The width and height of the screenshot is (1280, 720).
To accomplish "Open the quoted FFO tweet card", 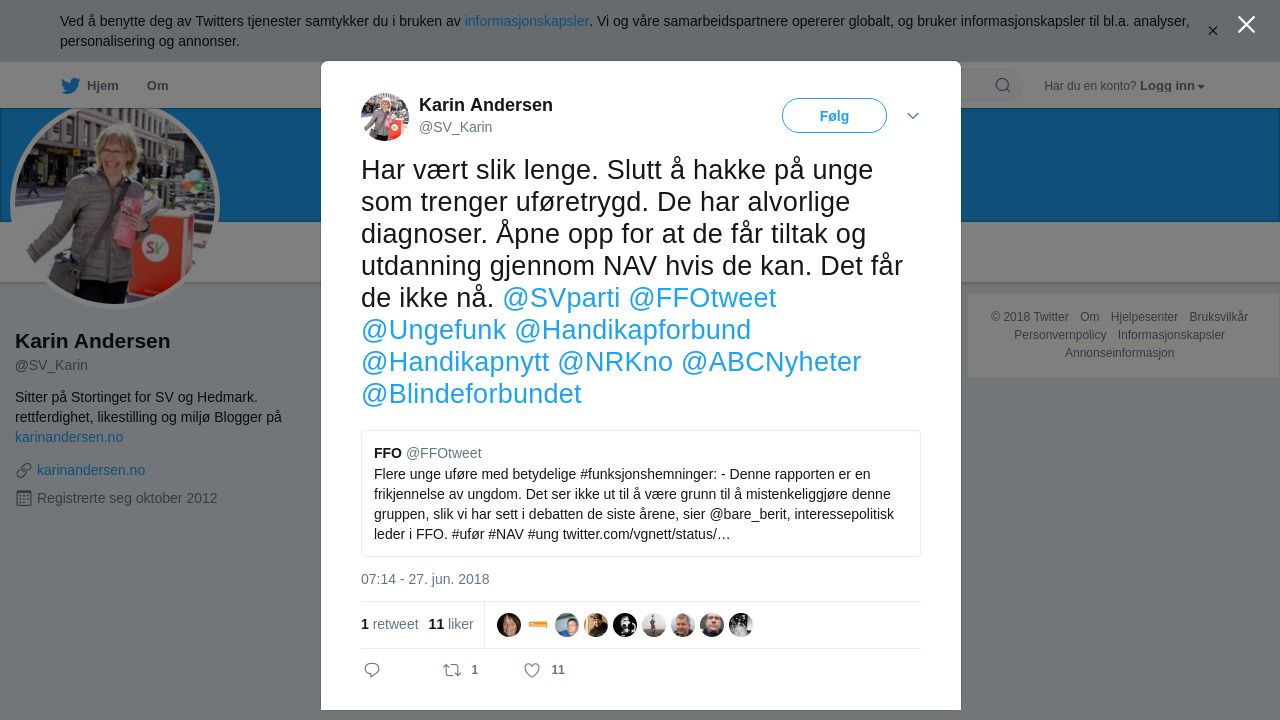I will [641, 494].
